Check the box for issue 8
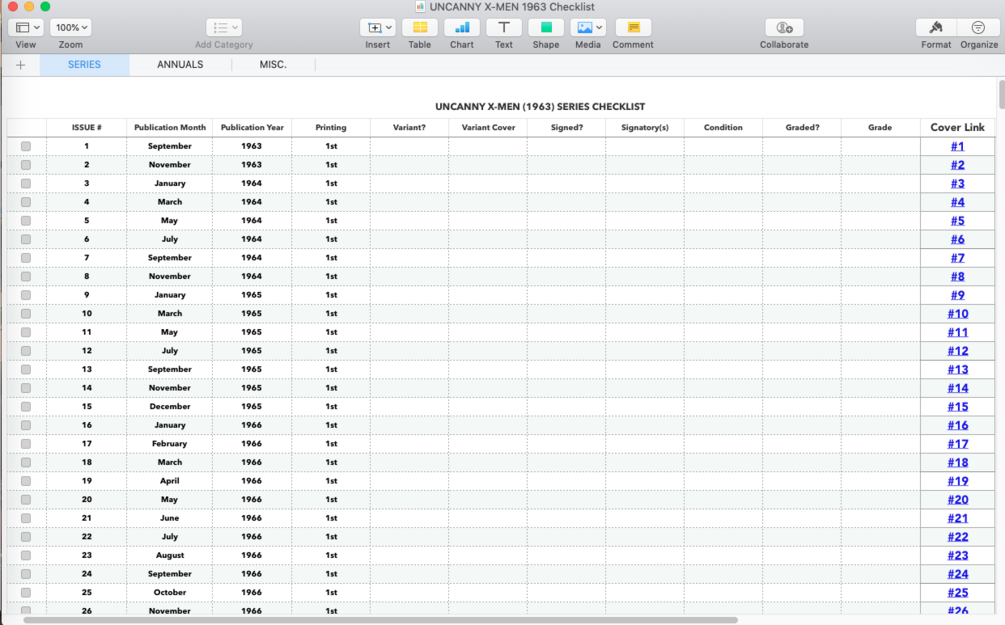This screenshot has width=1005, height=625. (x=26, y=276)
